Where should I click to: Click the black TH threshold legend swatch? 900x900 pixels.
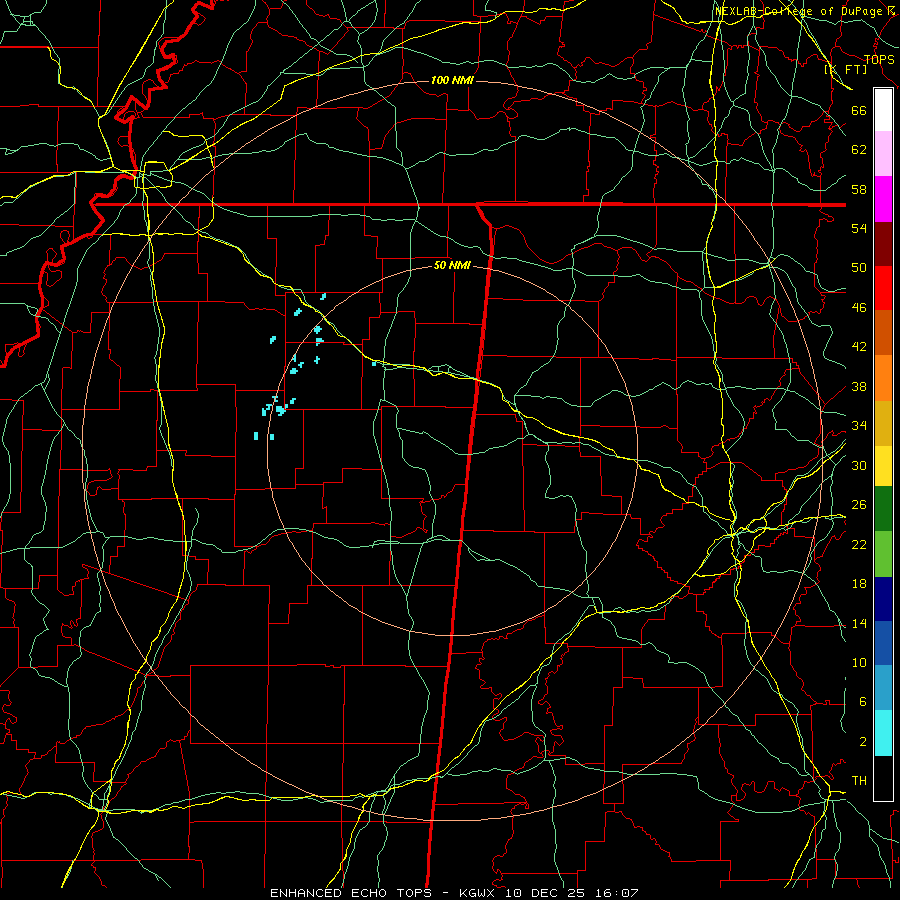coord(883,778)
